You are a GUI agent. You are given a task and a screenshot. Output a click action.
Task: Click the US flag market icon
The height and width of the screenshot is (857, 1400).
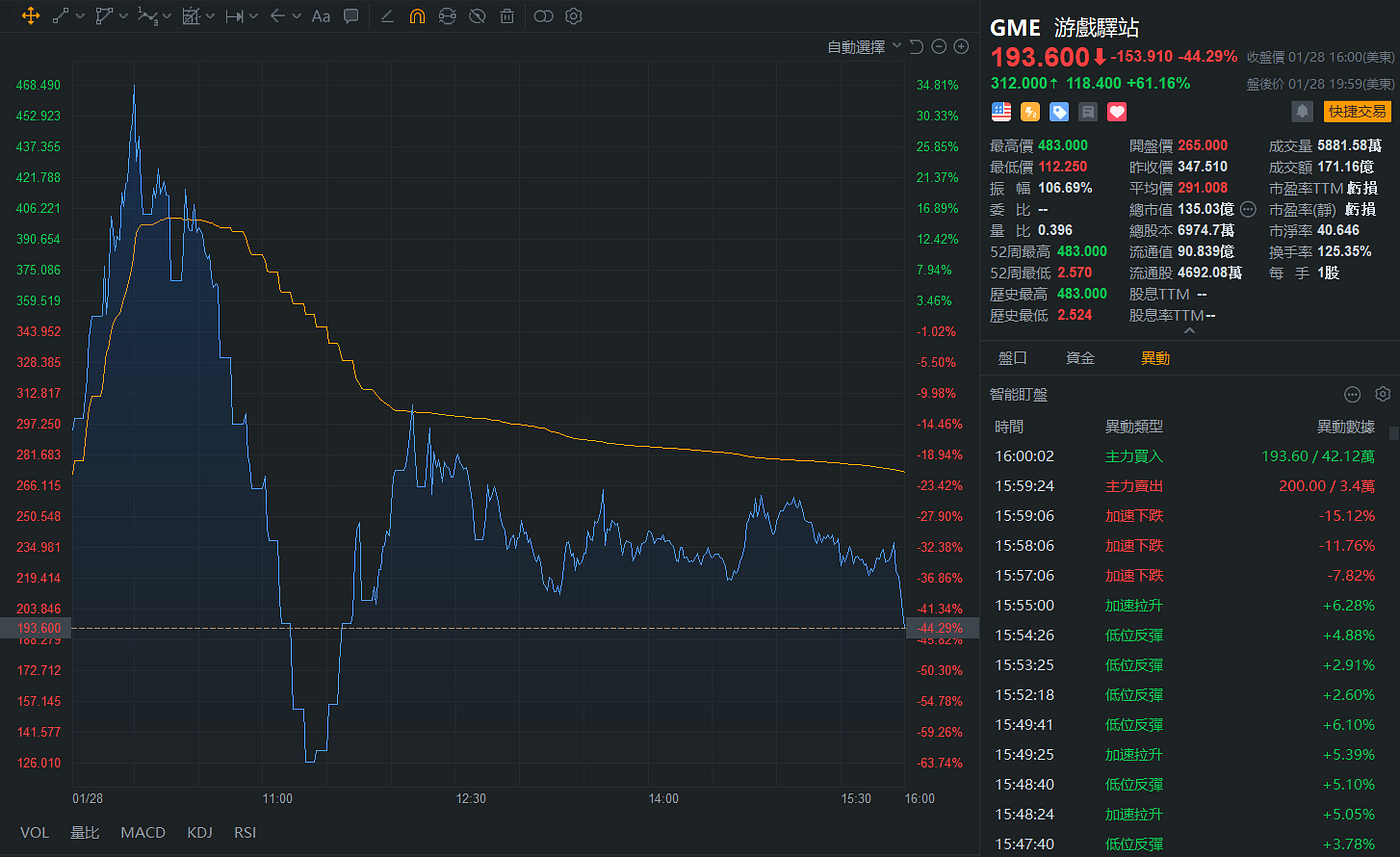click(x=1000, y=112)
